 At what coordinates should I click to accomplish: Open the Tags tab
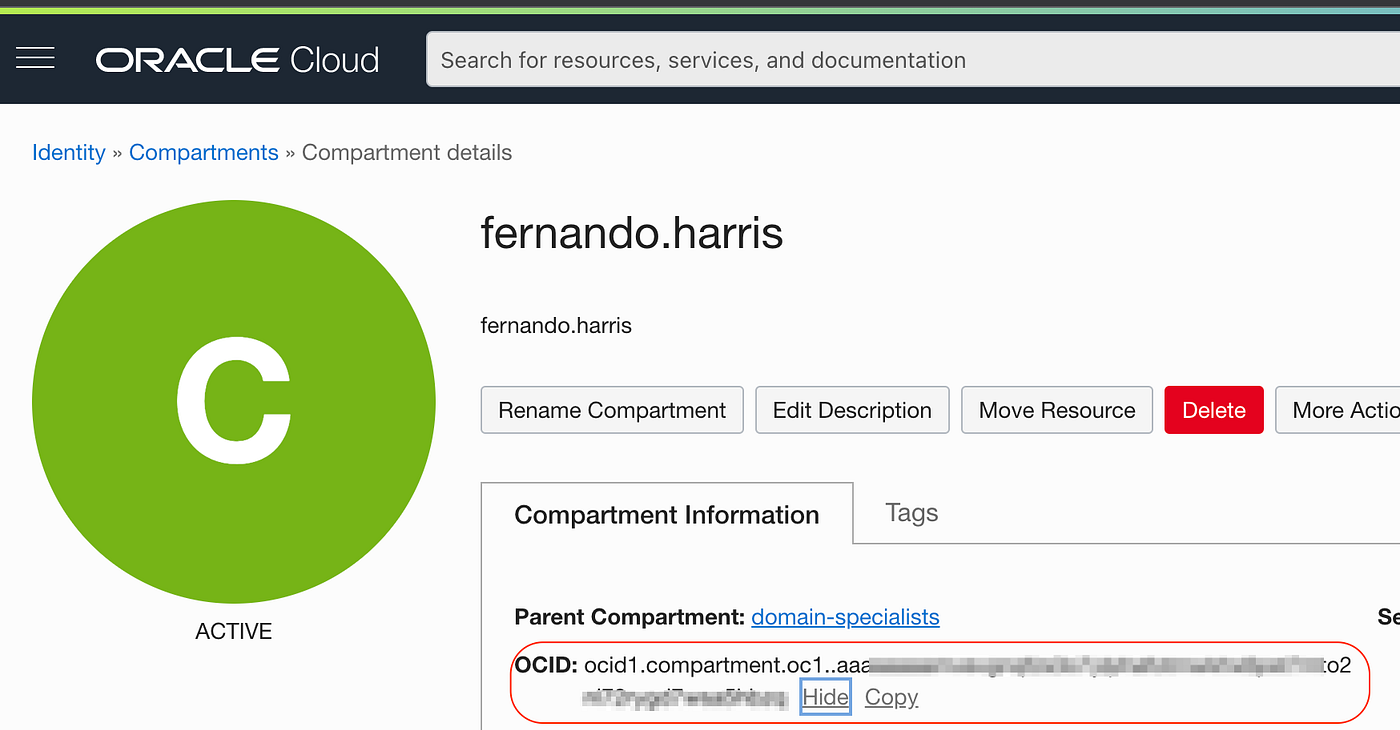(x=912, y=513)
